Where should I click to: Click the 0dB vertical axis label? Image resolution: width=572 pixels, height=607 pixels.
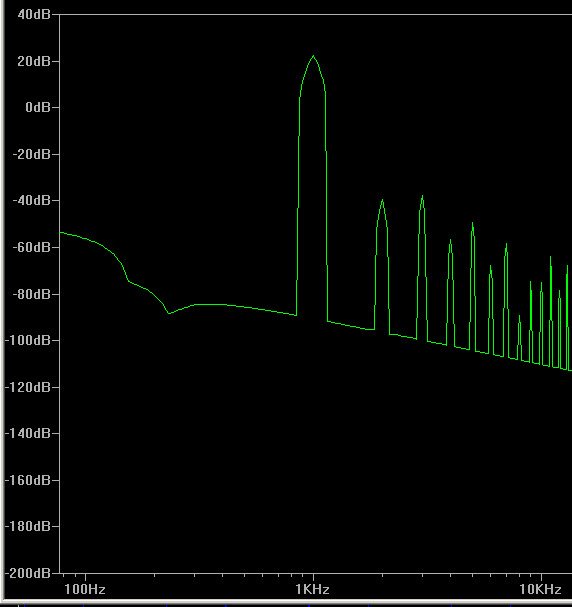38,107
